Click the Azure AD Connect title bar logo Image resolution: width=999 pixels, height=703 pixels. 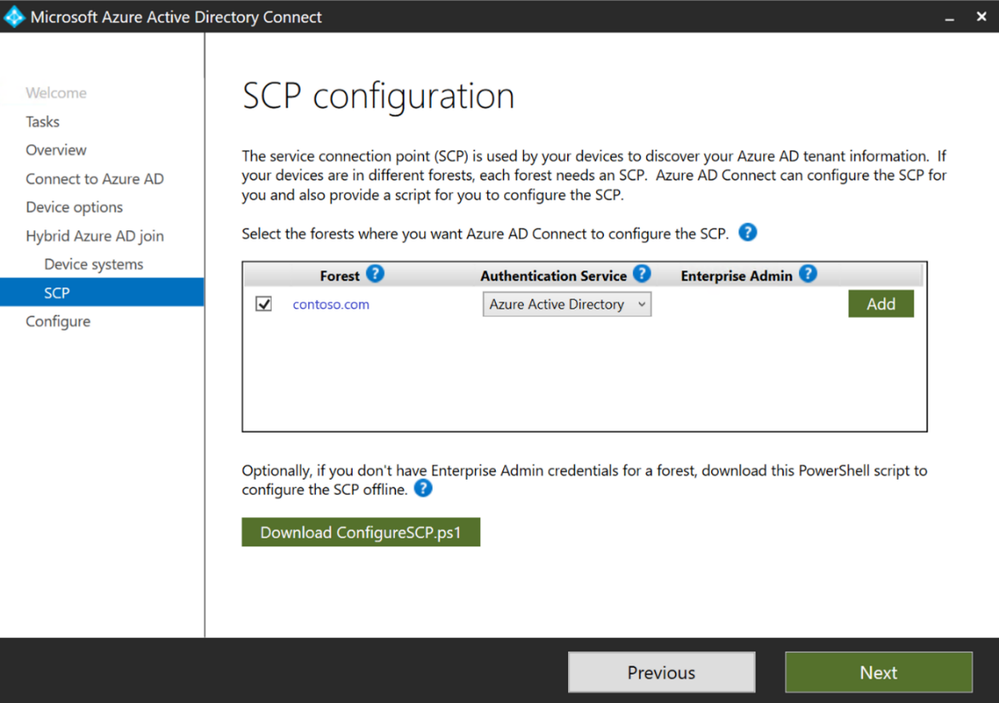point(14,17)
